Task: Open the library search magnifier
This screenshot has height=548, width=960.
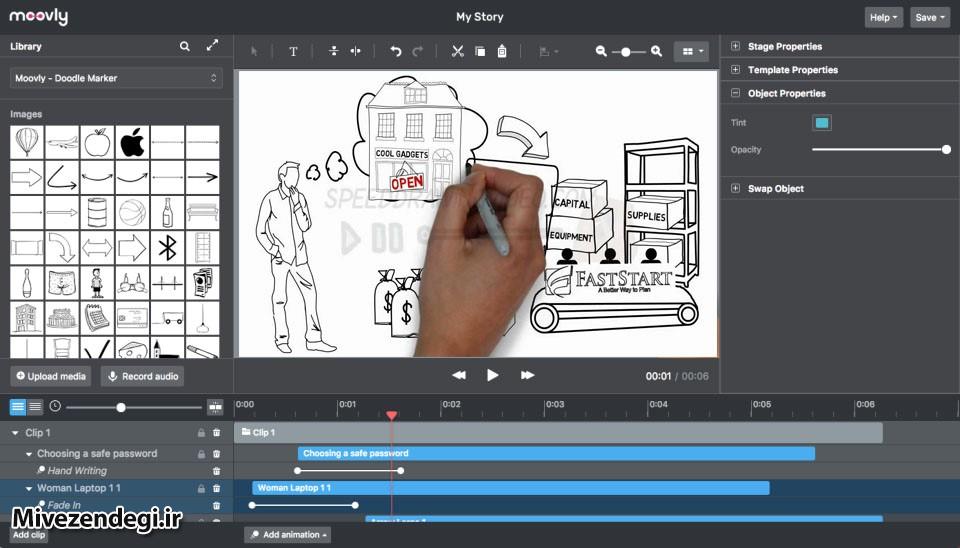Action: pyautogui.click(x=185, y=46)
